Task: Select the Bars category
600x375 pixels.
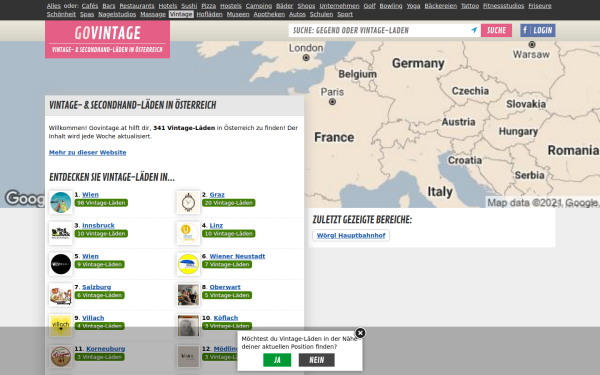Action: 109,6
